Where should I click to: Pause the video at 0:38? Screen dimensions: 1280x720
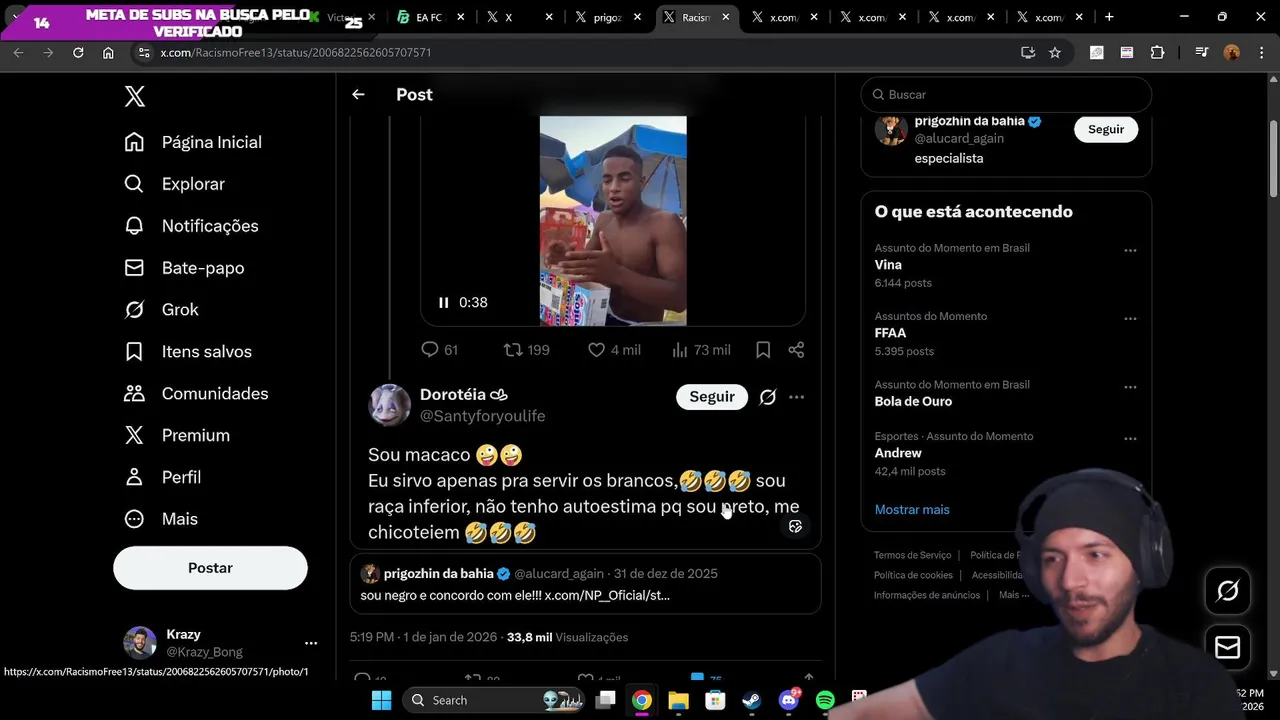[443, 302]
